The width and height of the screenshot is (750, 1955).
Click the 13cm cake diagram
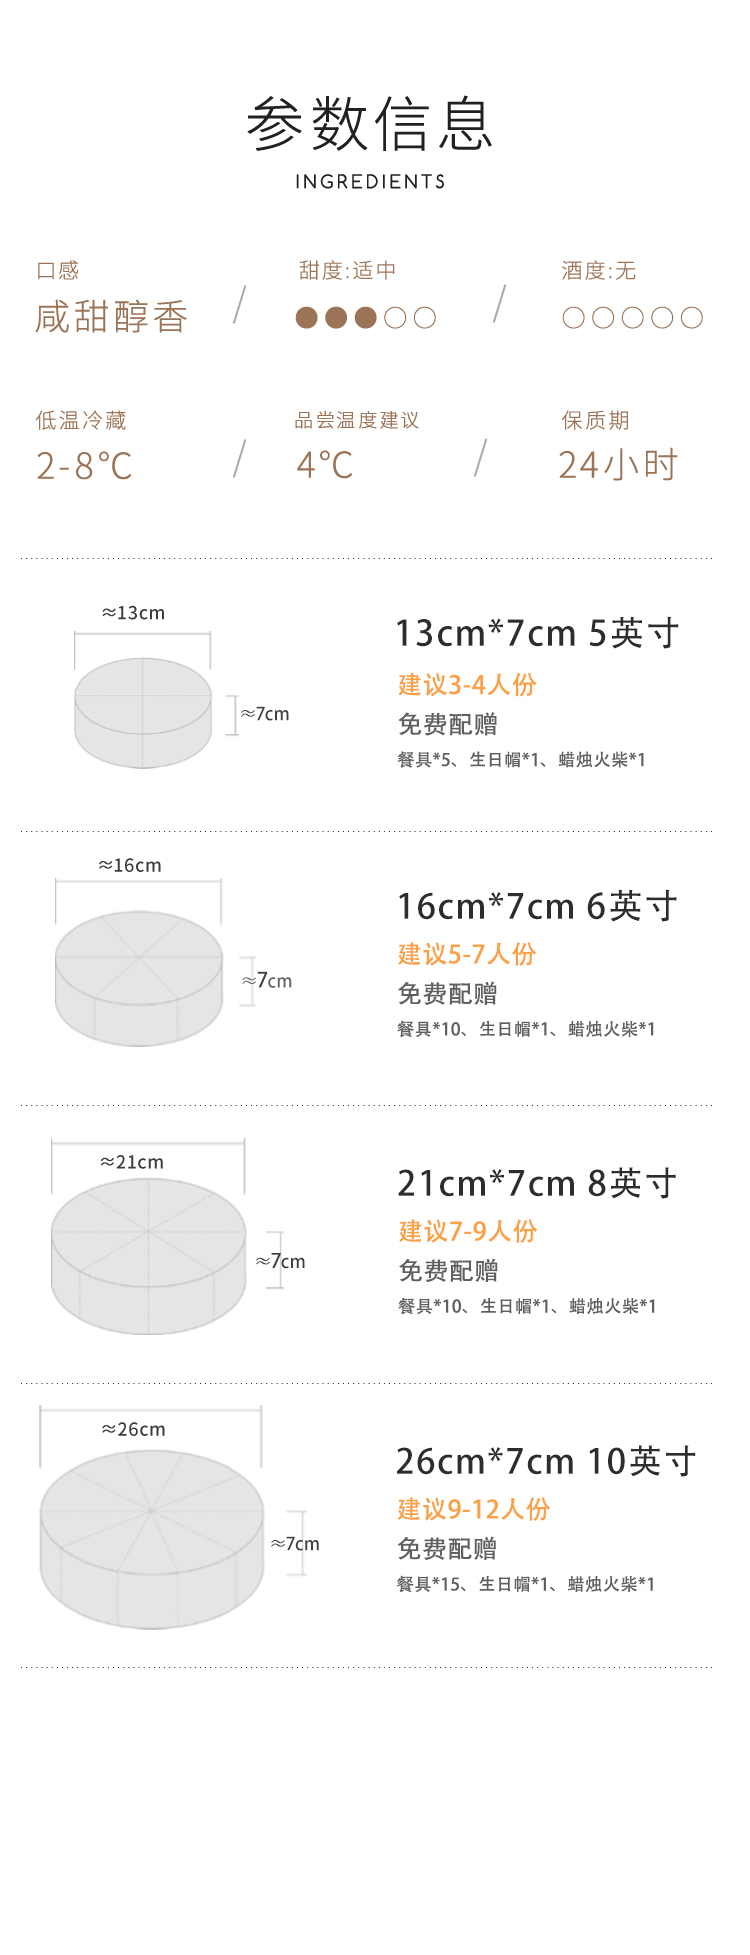tap(143, 712)
